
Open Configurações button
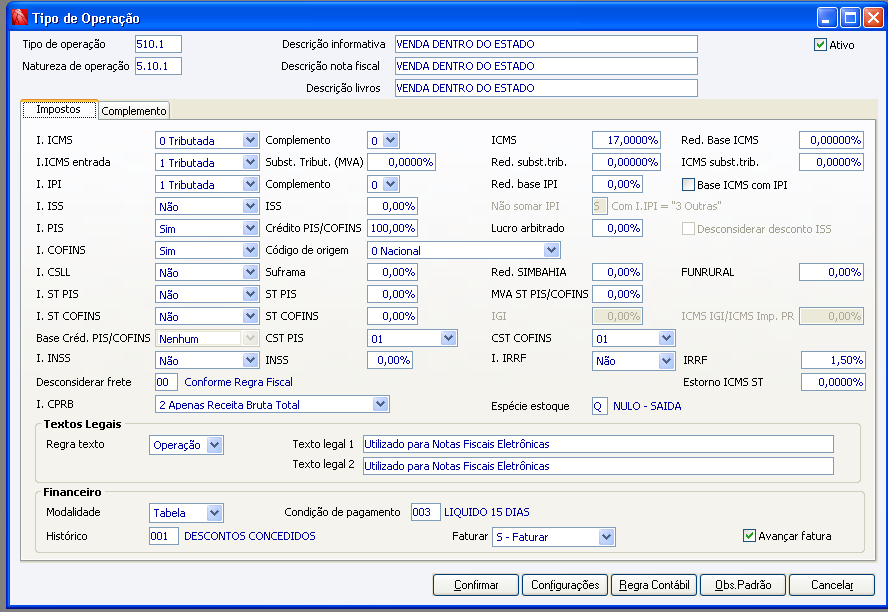coord(565,585)
